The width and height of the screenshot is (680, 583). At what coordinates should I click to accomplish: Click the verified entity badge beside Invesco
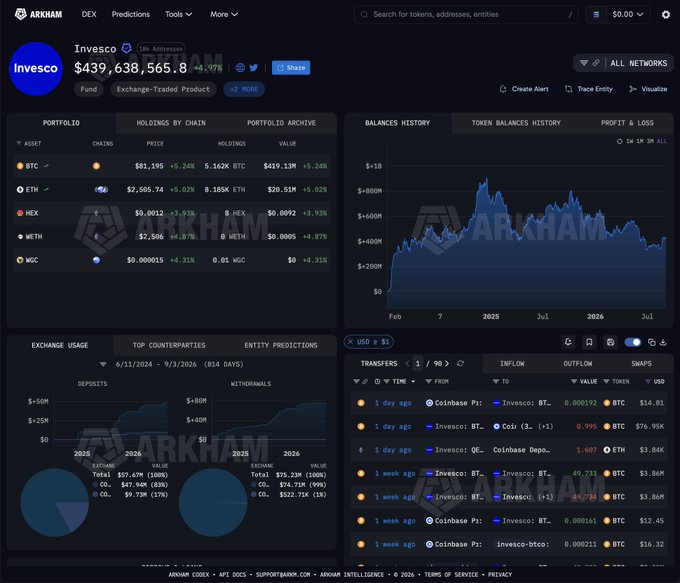click(x=126, y=48)
